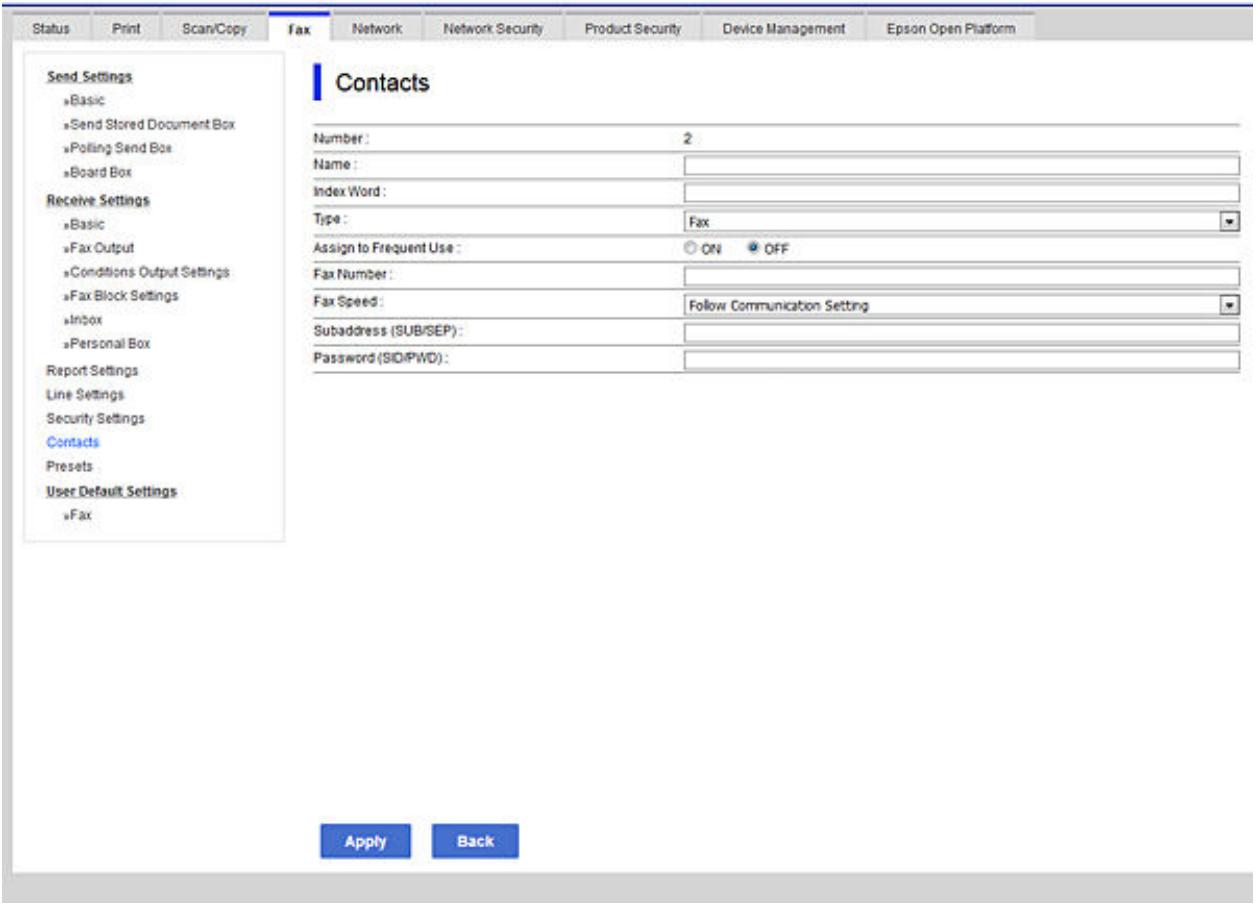This screenshot has height=906, width=1257.
Task: Focus the Subaddress (SUB/SEP) field
Action: point(962,332)
